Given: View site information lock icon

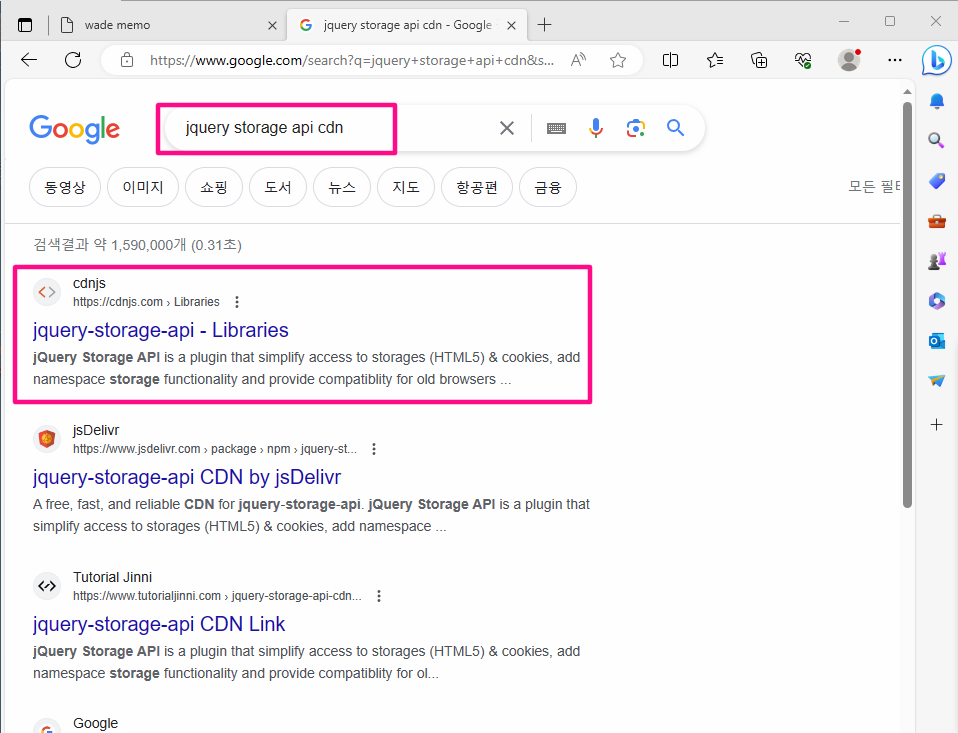Looking at the screenshot, I should click(126, 60).
